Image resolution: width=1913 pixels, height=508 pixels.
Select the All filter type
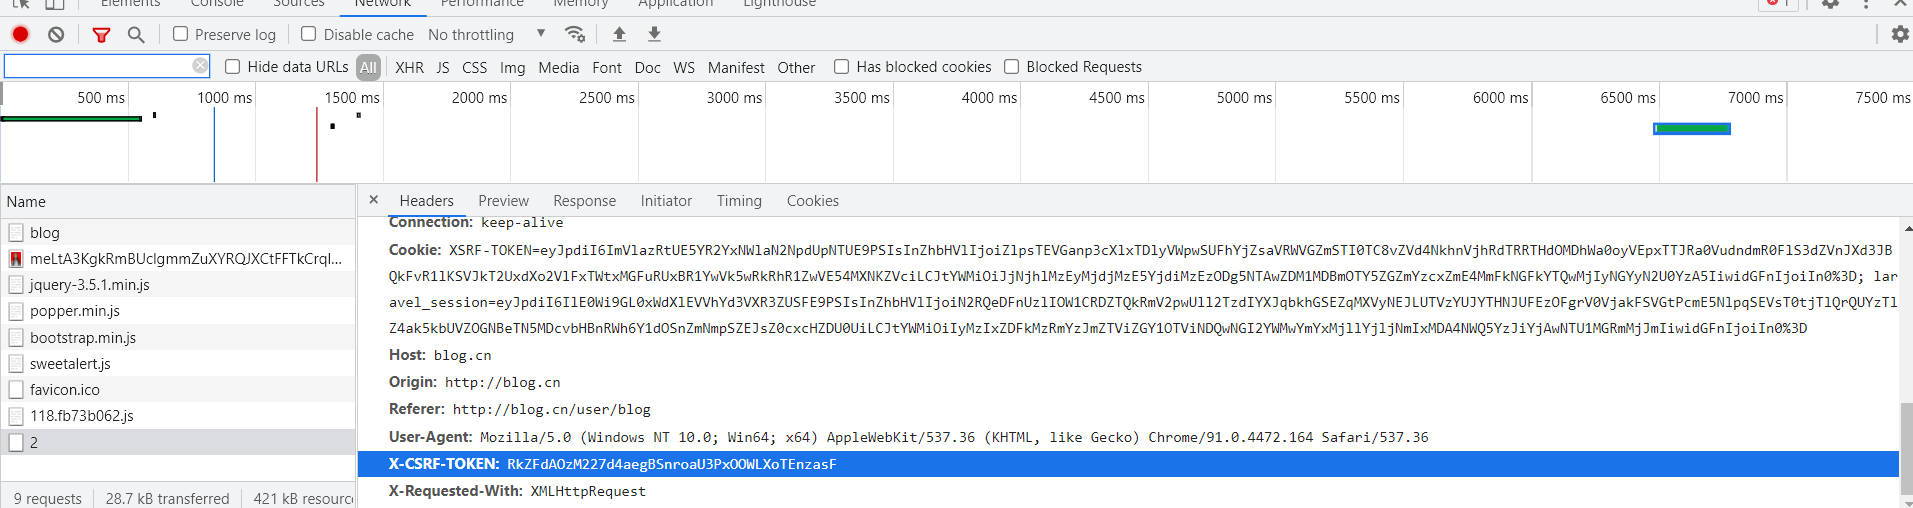[x=369, y=67]
